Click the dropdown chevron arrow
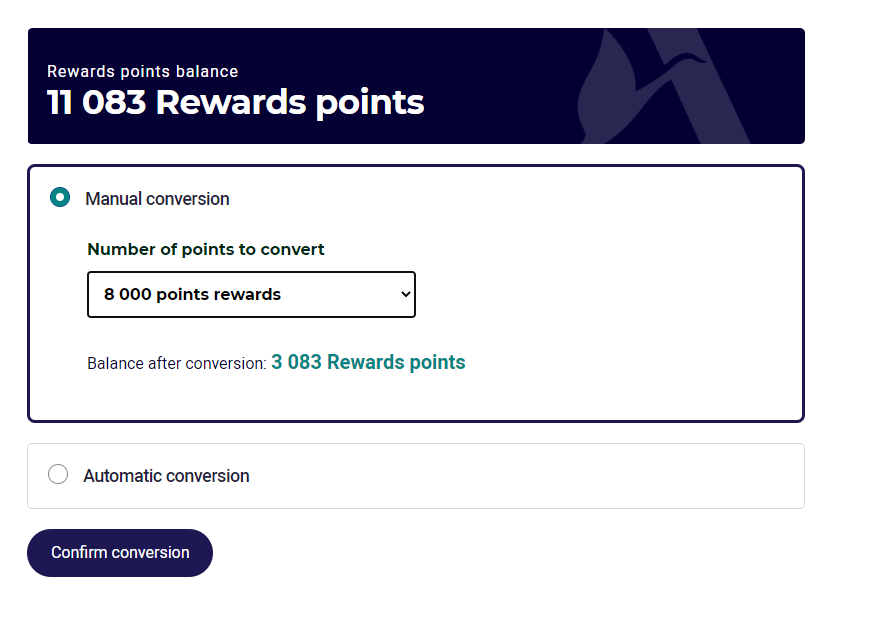Viewport: 880px width, 623px height. 406,294
